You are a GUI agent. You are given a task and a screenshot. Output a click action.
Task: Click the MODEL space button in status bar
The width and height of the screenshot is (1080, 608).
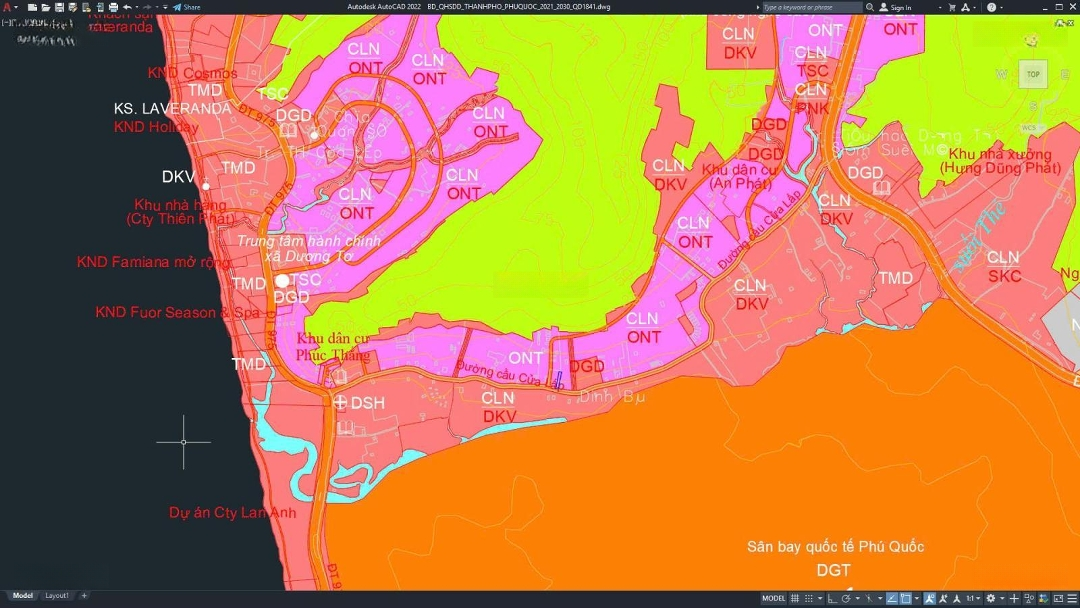coord(774,598)
